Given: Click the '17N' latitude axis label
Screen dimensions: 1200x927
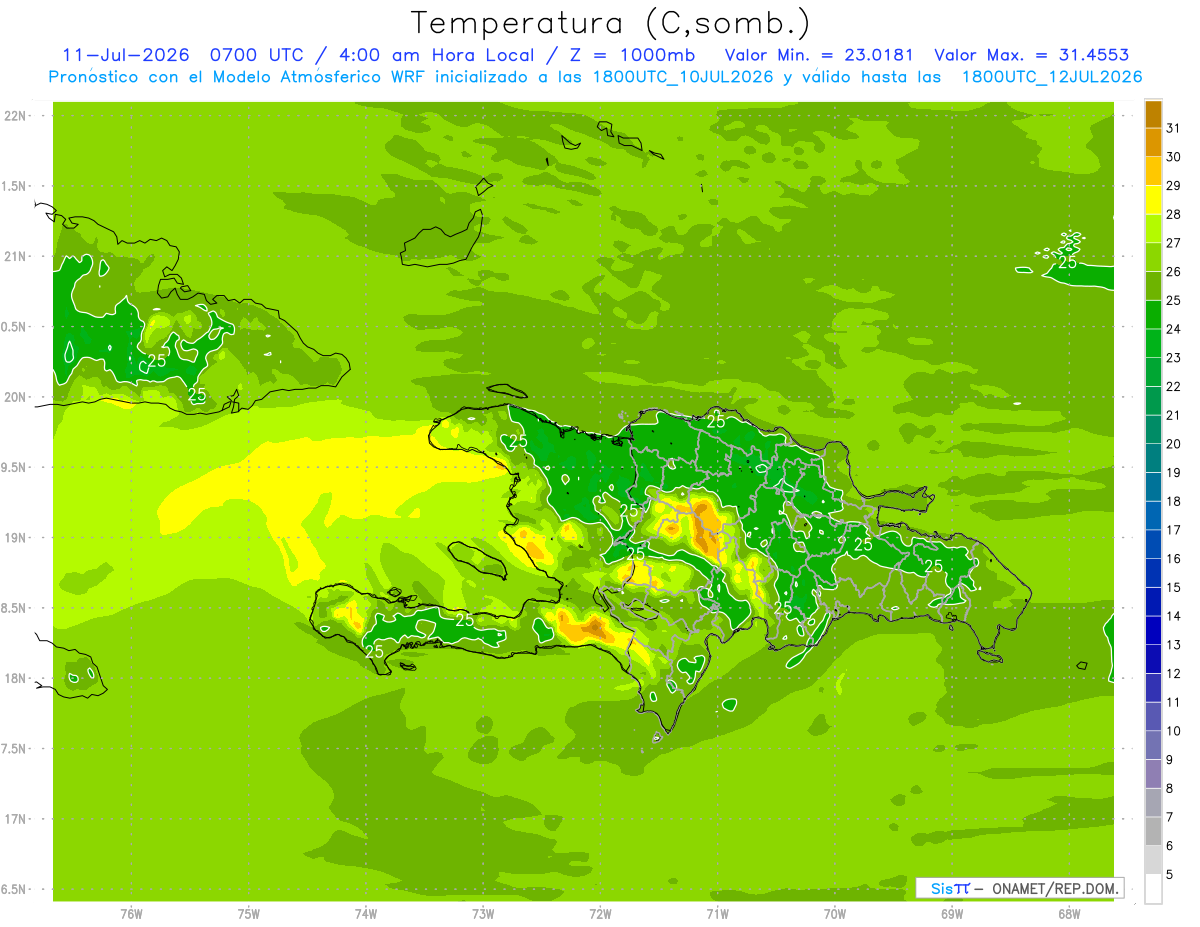Looking at the screenshot, I should pyautogui.click(x=15, y=819).
